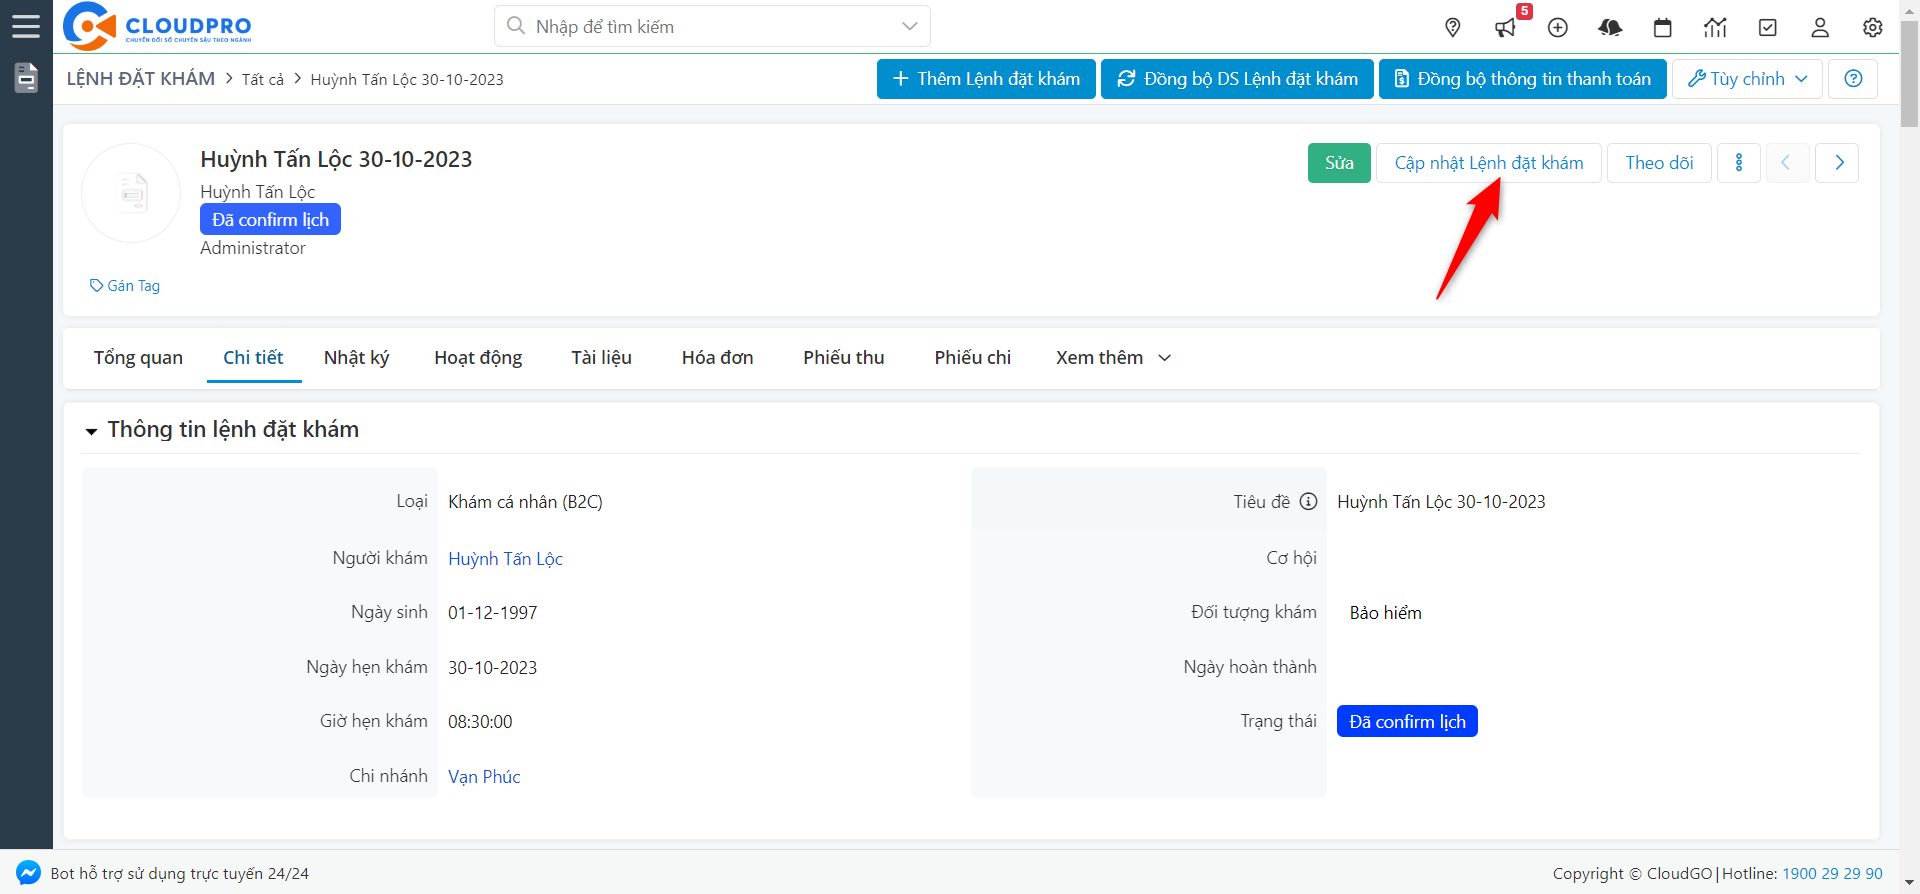Click Trạng thái Đã confirm lịch badge

(x=1407, y=721)
